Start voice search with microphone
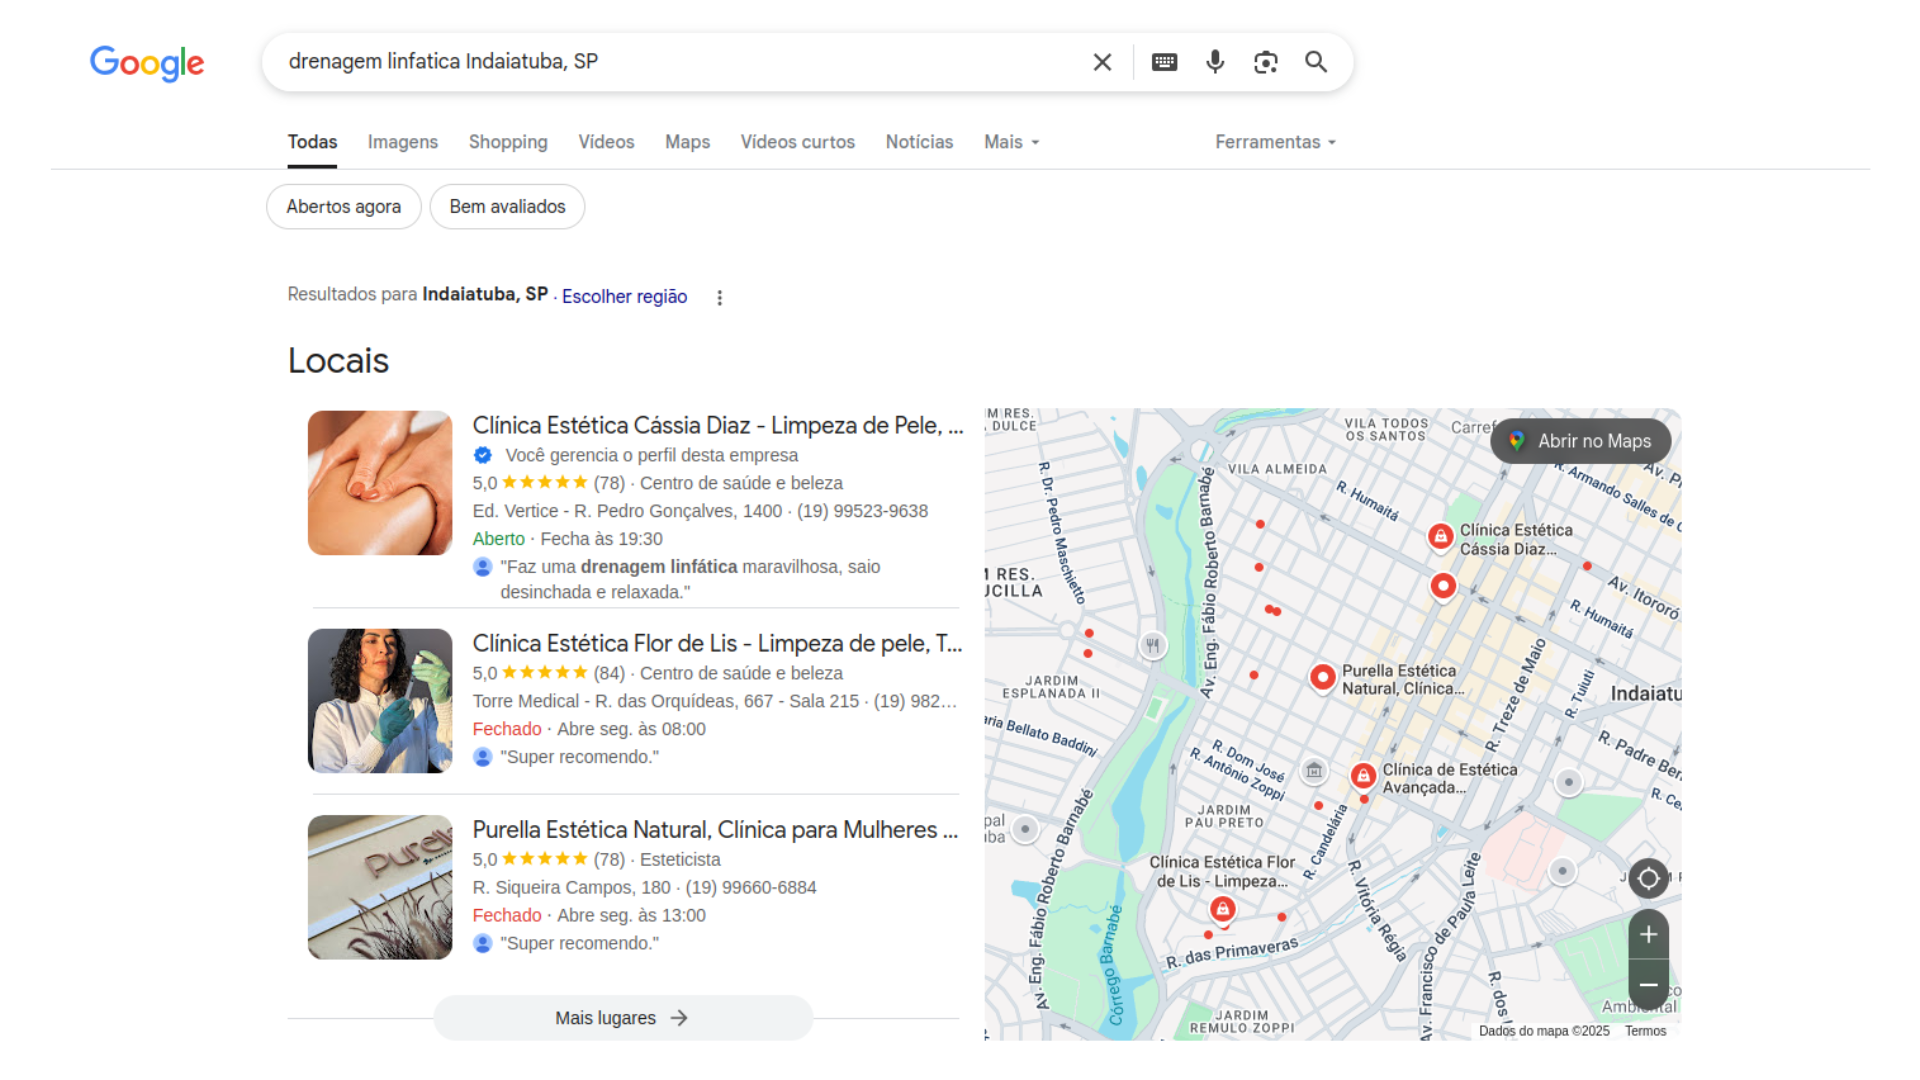Image resolution: width=1920 pixels, height=1080 pixels. 1215,62
